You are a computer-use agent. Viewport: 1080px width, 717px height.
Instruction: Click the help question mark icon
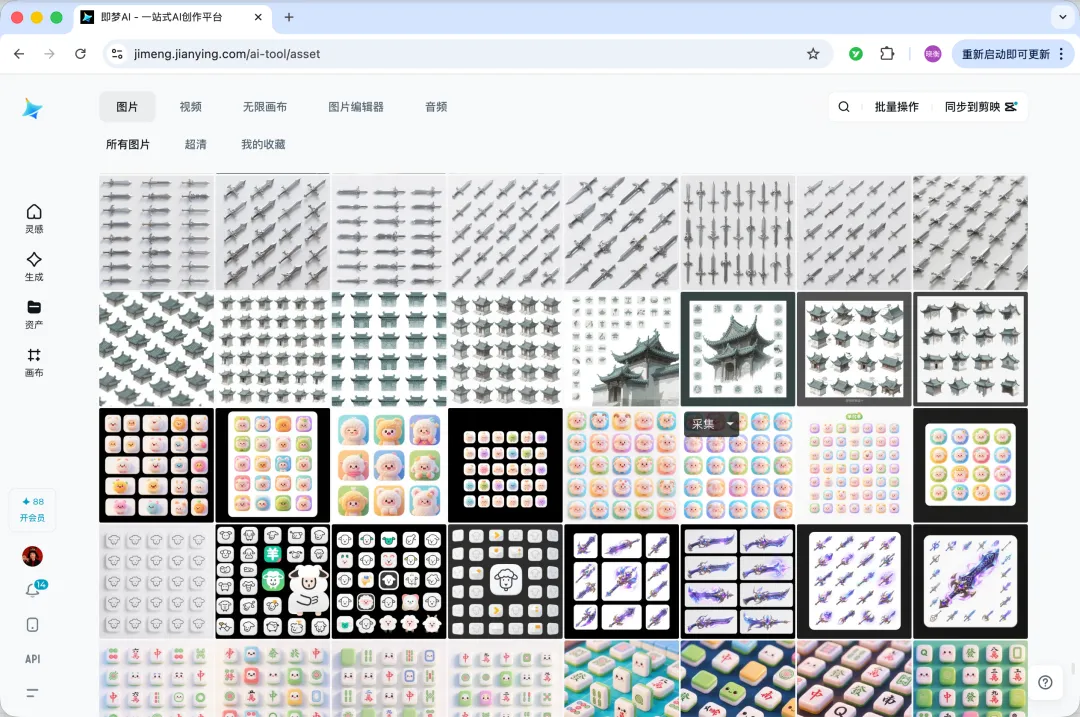(x=1046, y=682)
